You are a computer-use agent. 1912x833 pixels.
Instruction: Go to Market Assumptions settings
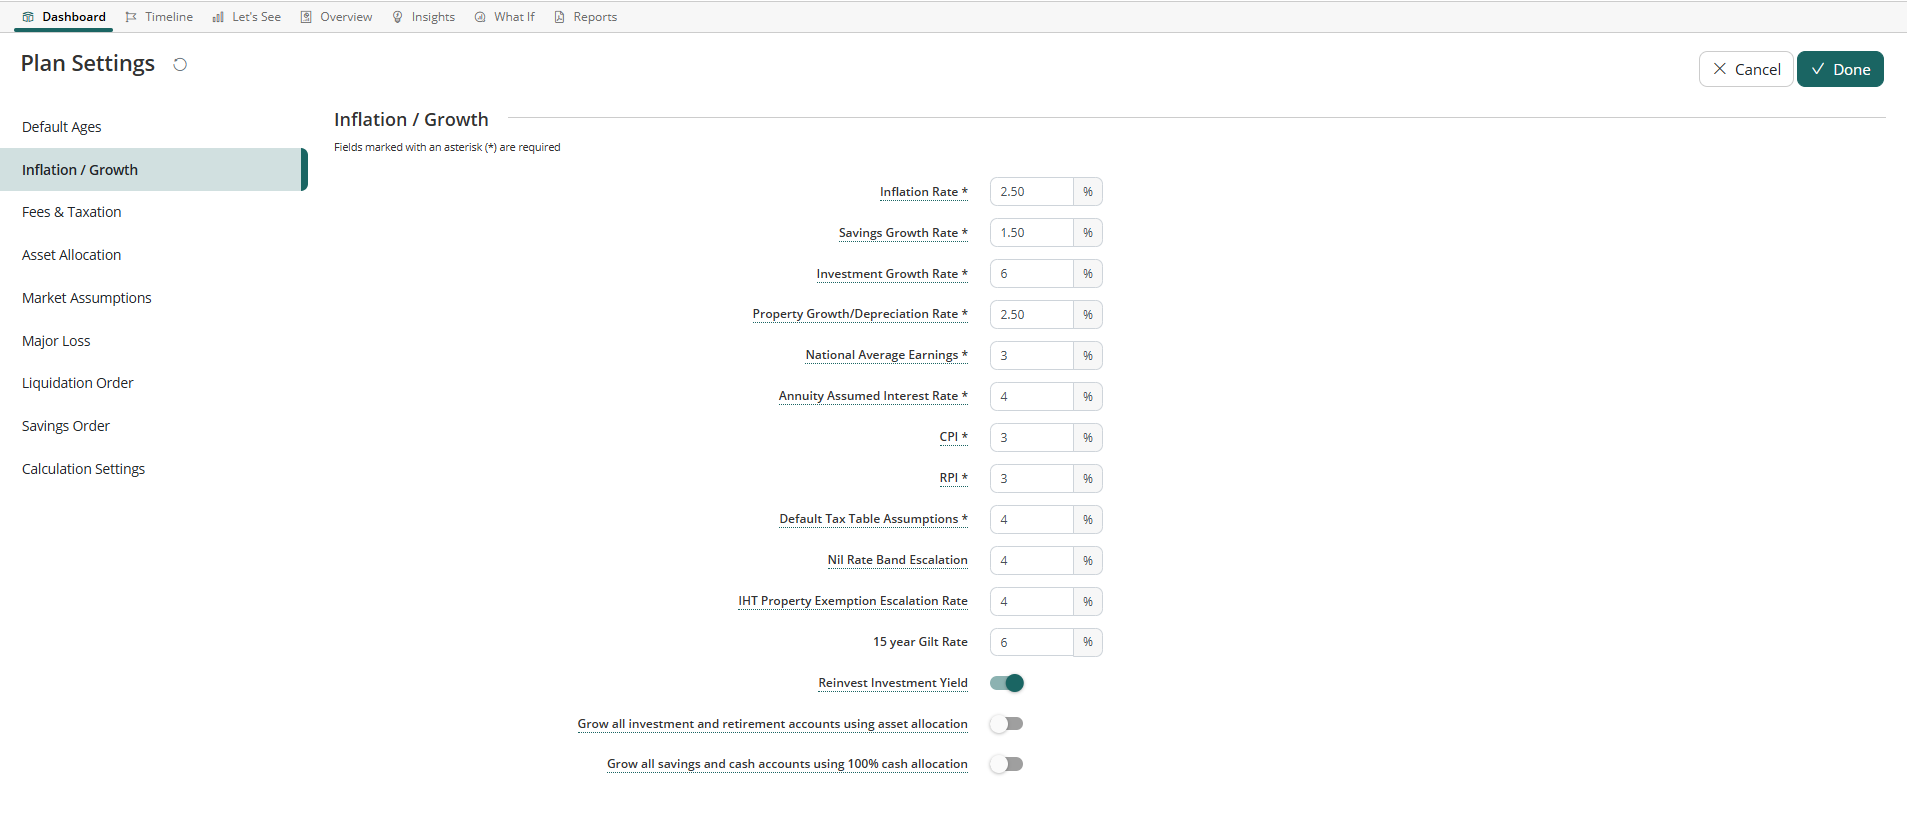coord(87,298)
